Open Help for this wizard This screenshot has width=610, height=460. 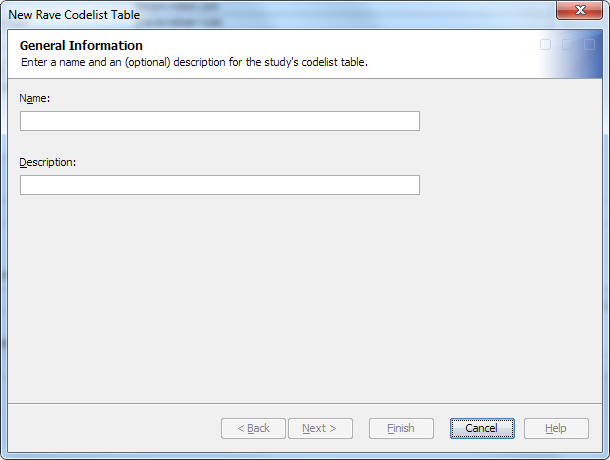pyautogui.click(x=555, y=428)
